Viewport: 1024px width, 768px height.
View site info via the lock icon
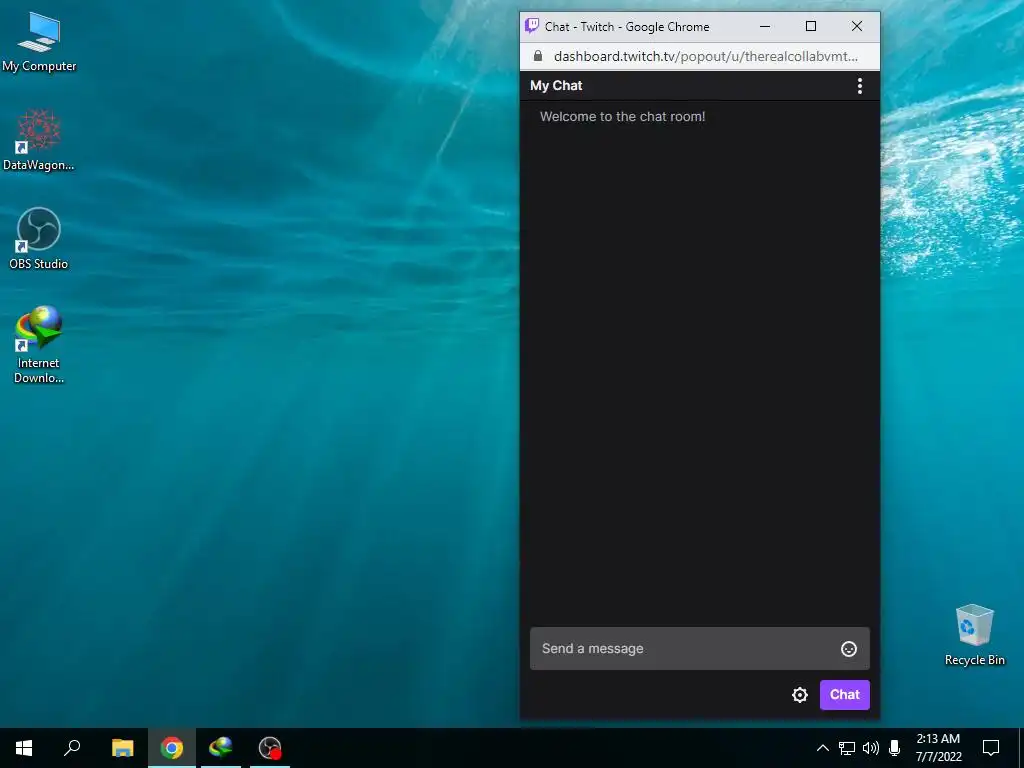pyautogui.click(x=537, y=56)
